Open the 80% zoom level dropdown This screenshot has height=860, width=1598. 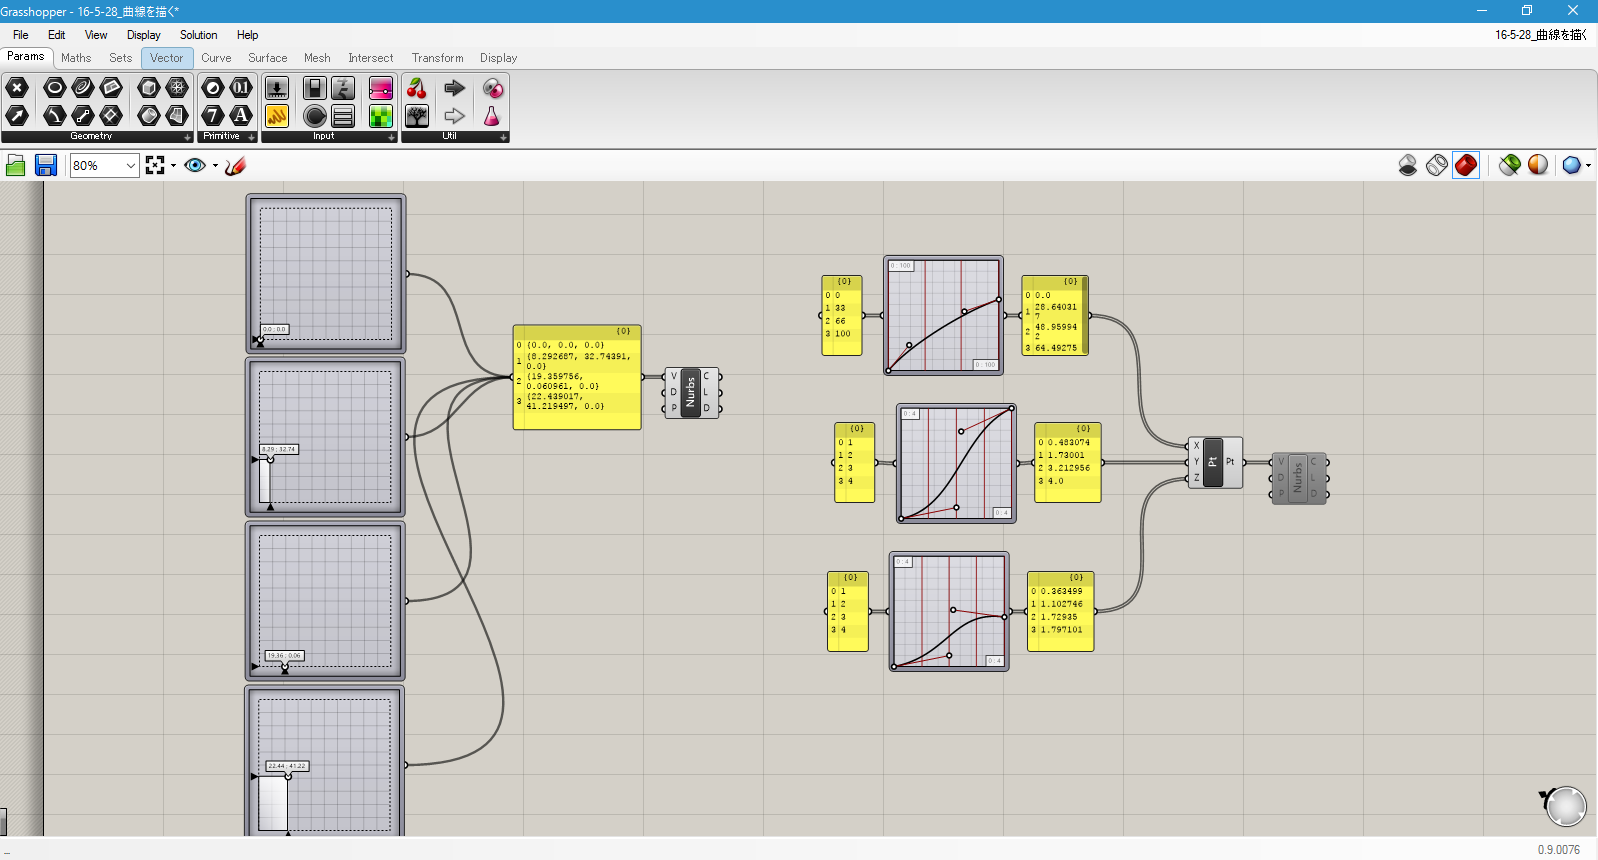104,165
